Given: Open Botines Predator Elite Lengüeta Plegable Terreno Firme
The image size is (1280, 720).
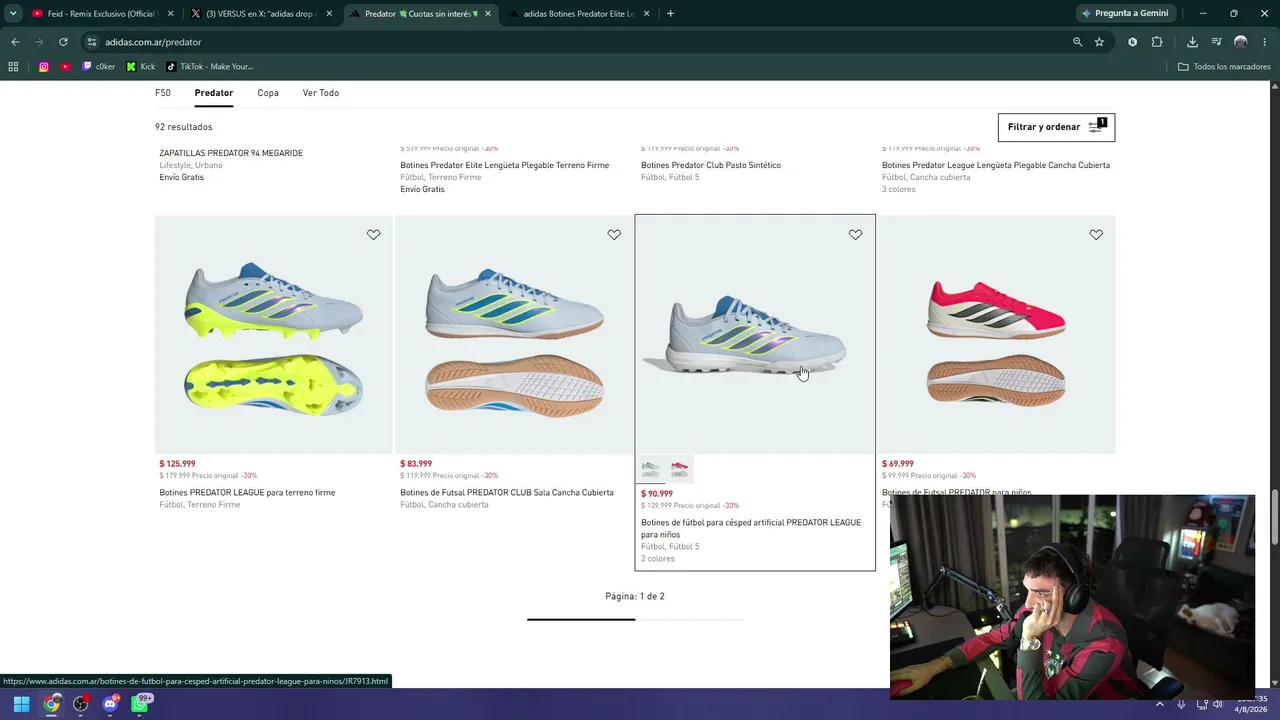Looking at the screenshot, I should tap(504, 165).
